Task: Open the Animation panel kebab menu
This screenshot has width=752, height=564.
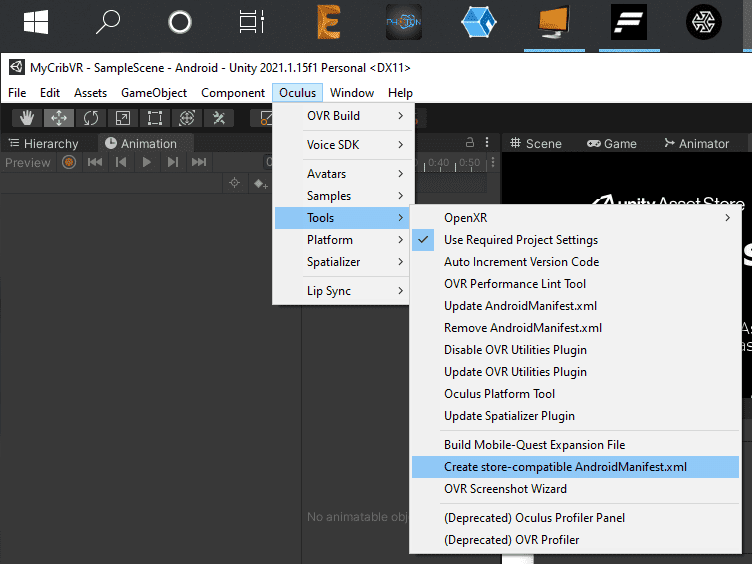Action: [x=487, y=142]
